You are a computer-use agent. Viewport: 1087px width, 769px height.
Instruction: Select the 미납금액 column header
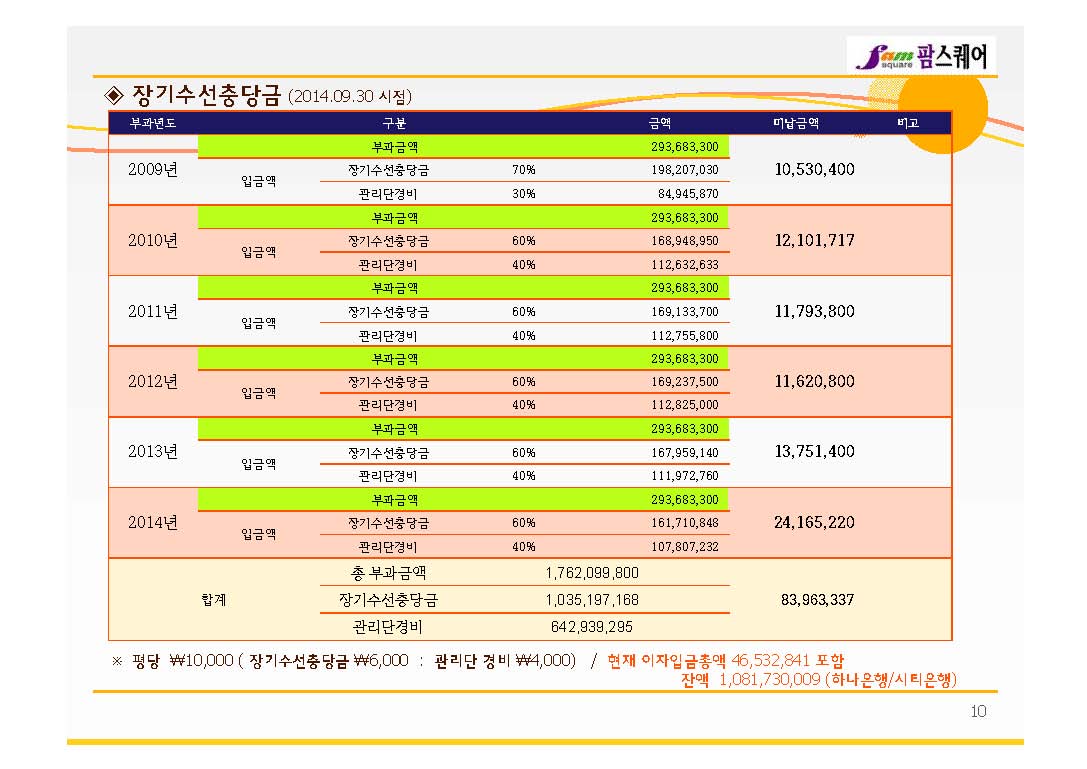pos(796,123)
